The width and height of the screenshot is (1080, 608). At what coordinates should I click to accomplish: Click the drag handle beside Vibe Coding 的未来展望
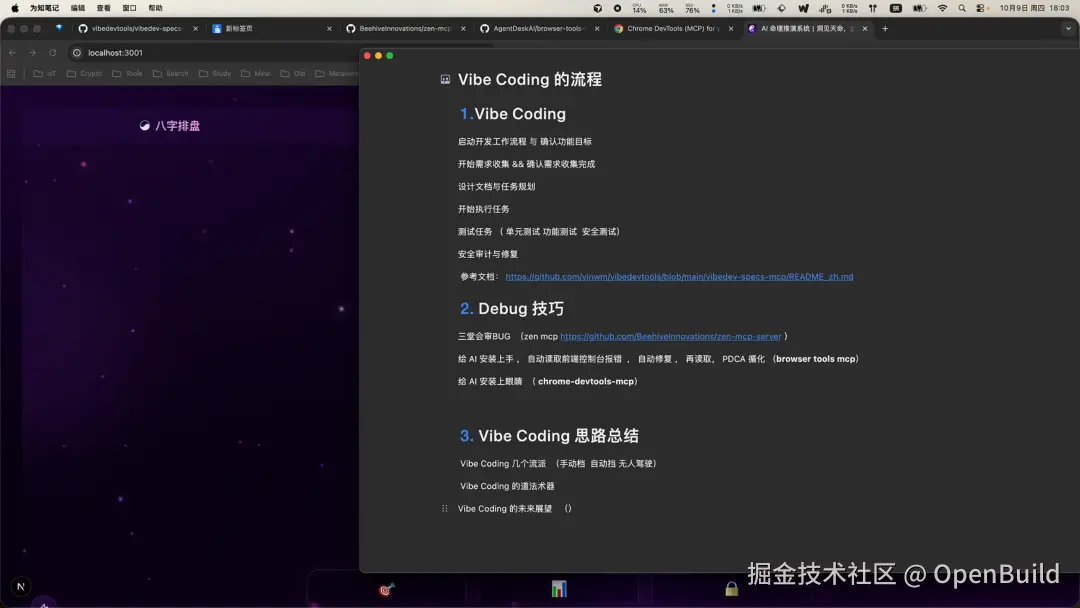[444, 509]
